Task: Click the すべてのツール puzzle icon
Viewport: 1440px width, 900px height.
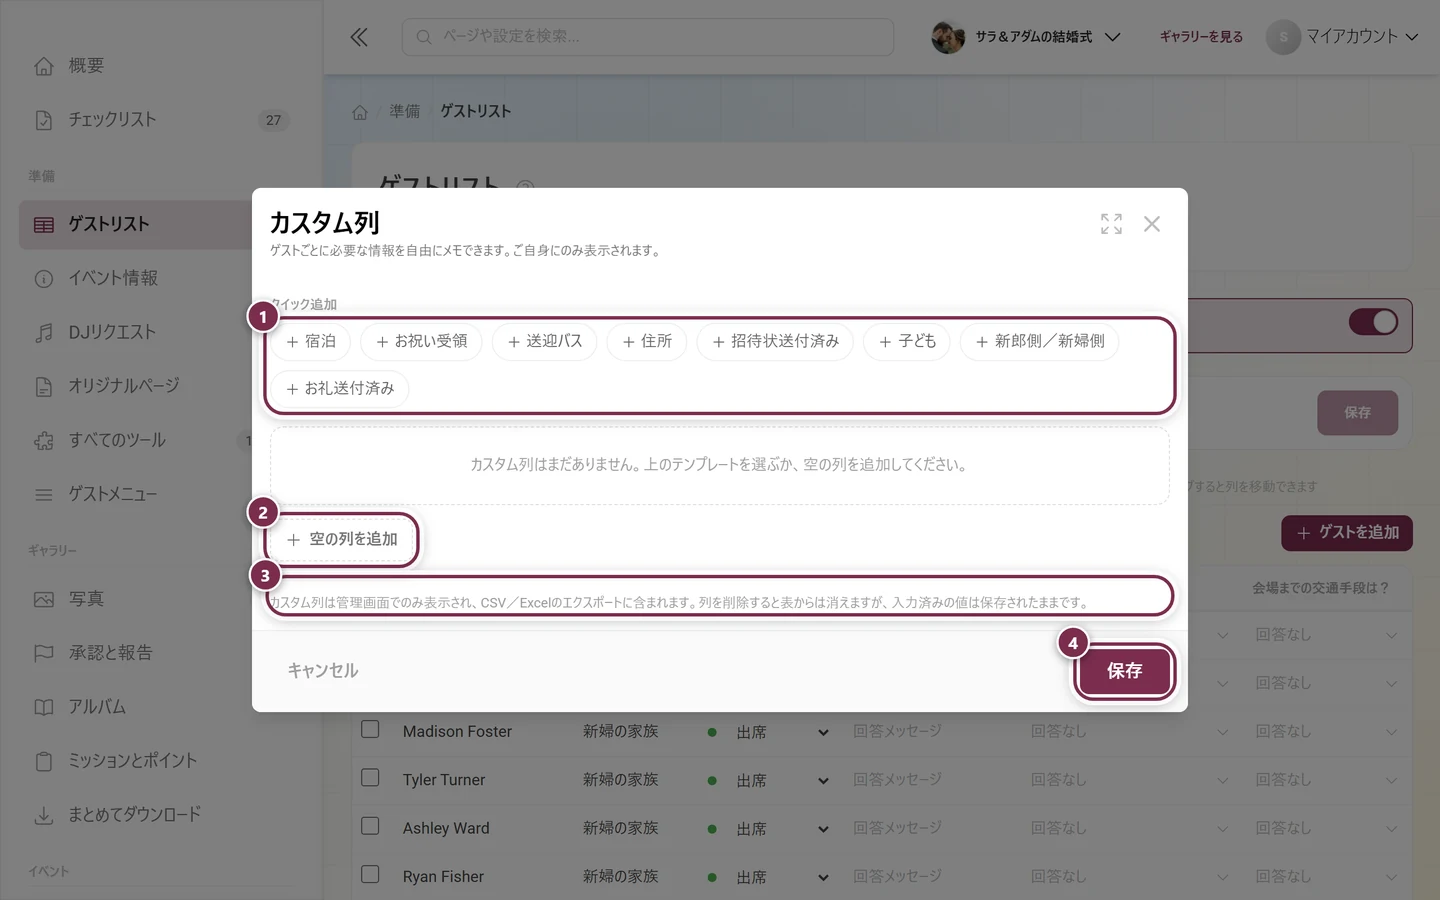Action: [44, 440]
